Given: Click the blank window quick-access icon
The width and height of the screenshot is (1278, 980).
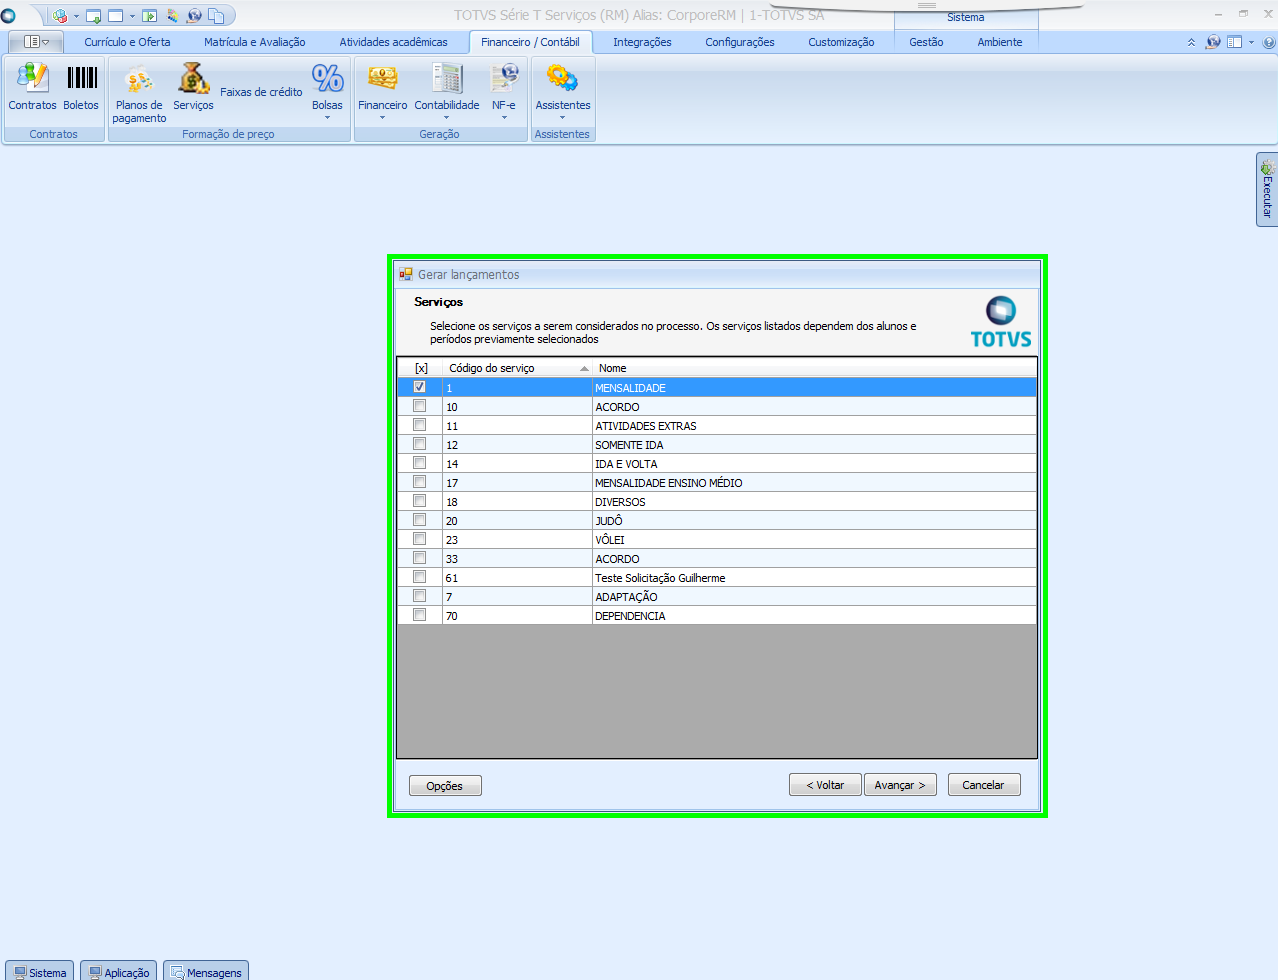Looking at the screenshot, I should [x=116, y=16].
